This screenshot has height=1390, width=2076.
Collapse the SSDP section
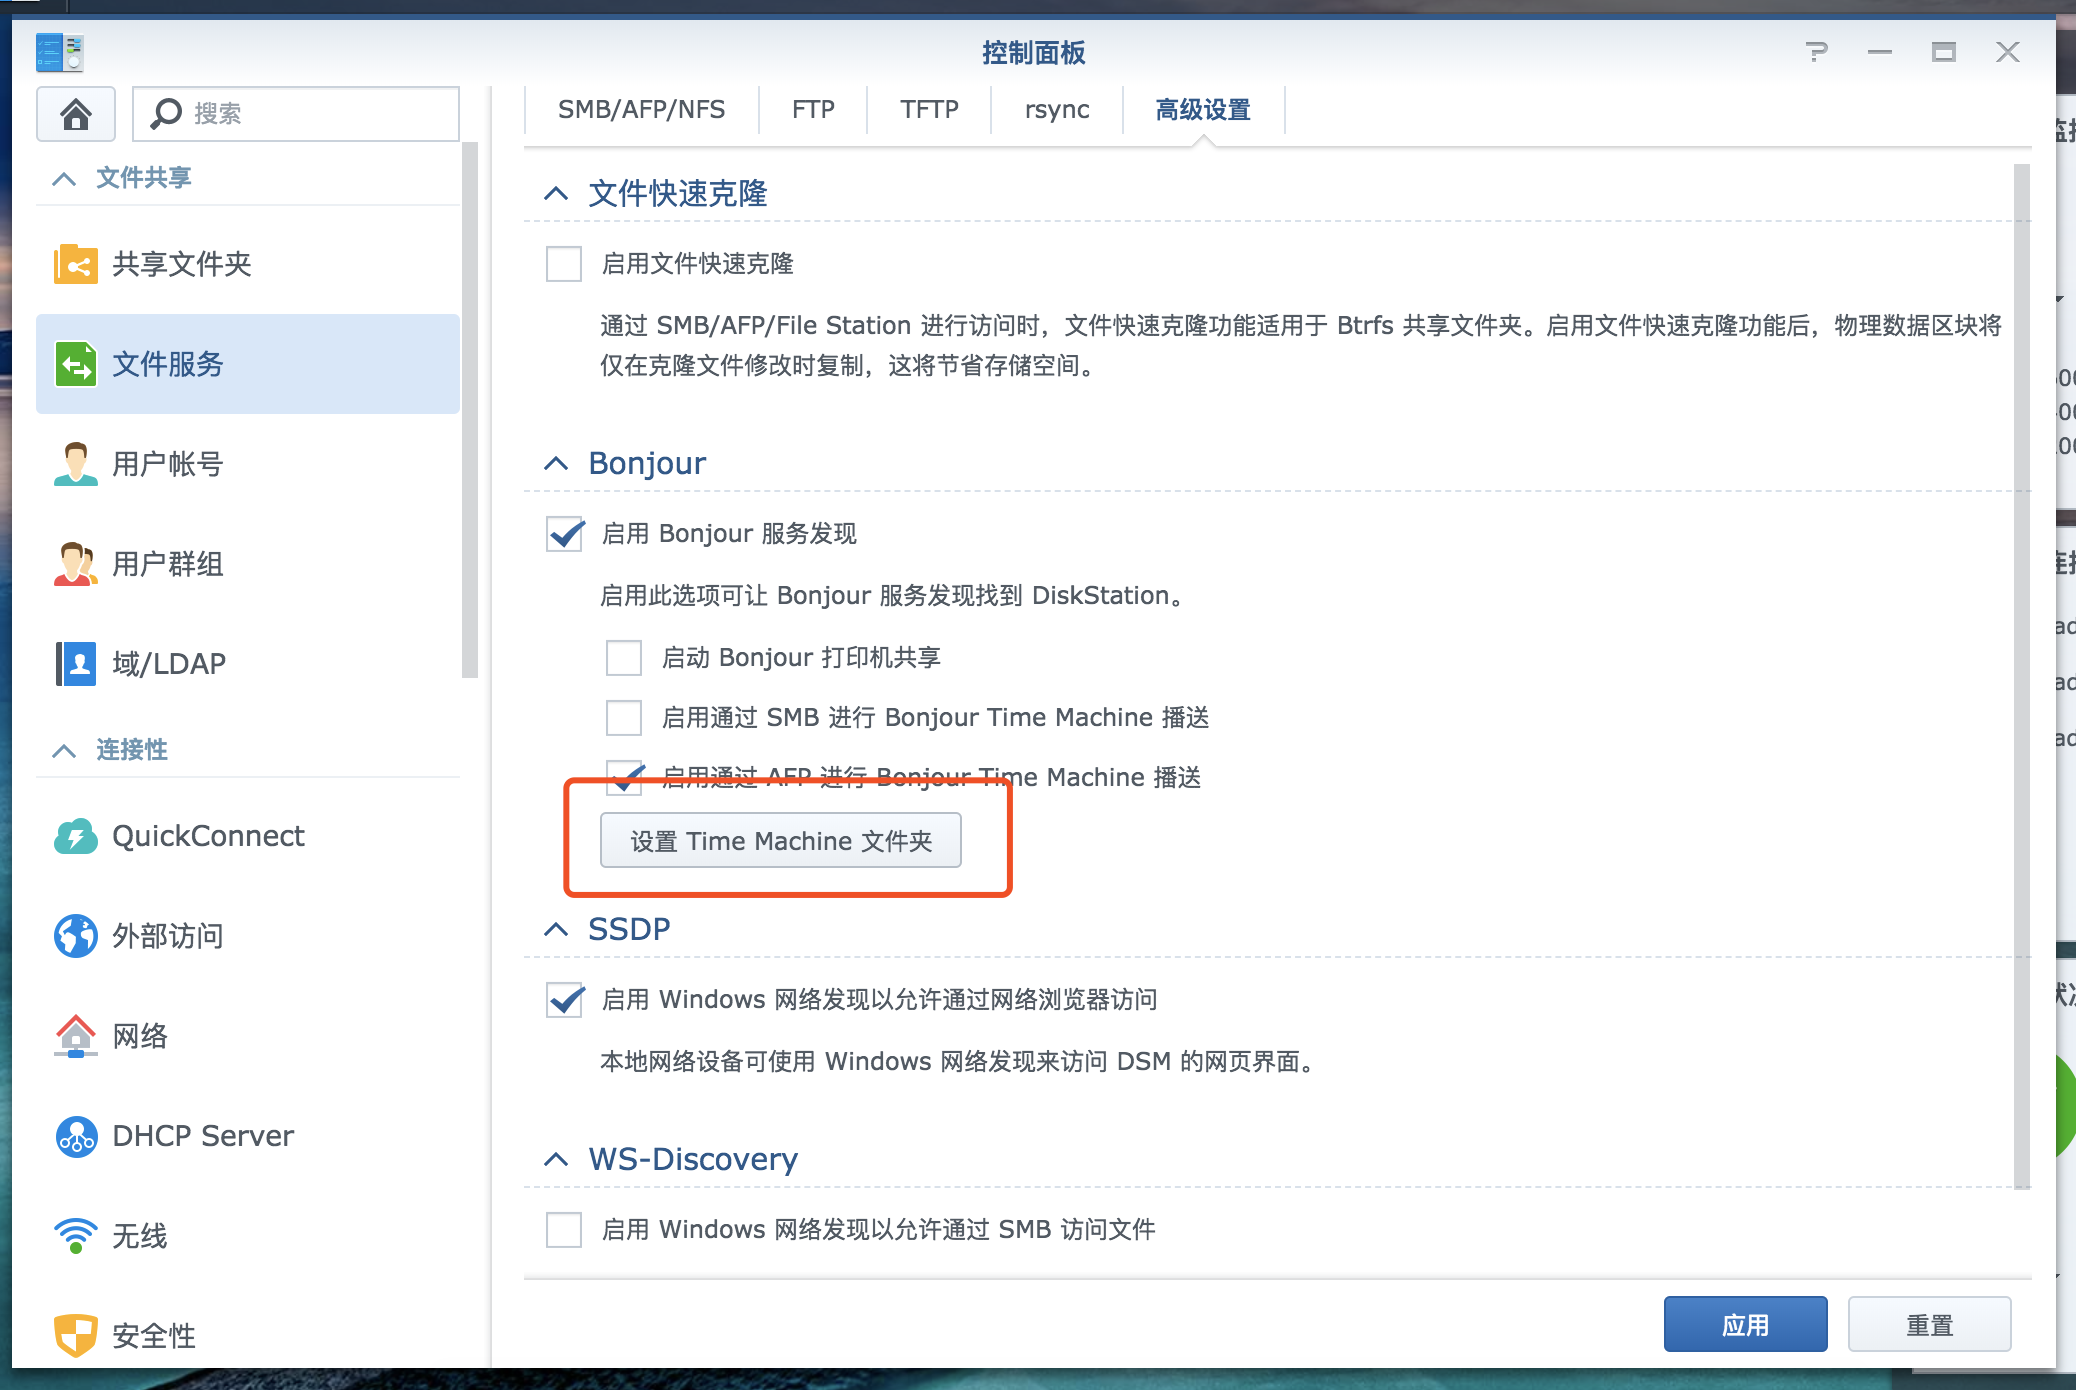click(x=556, y=930)
